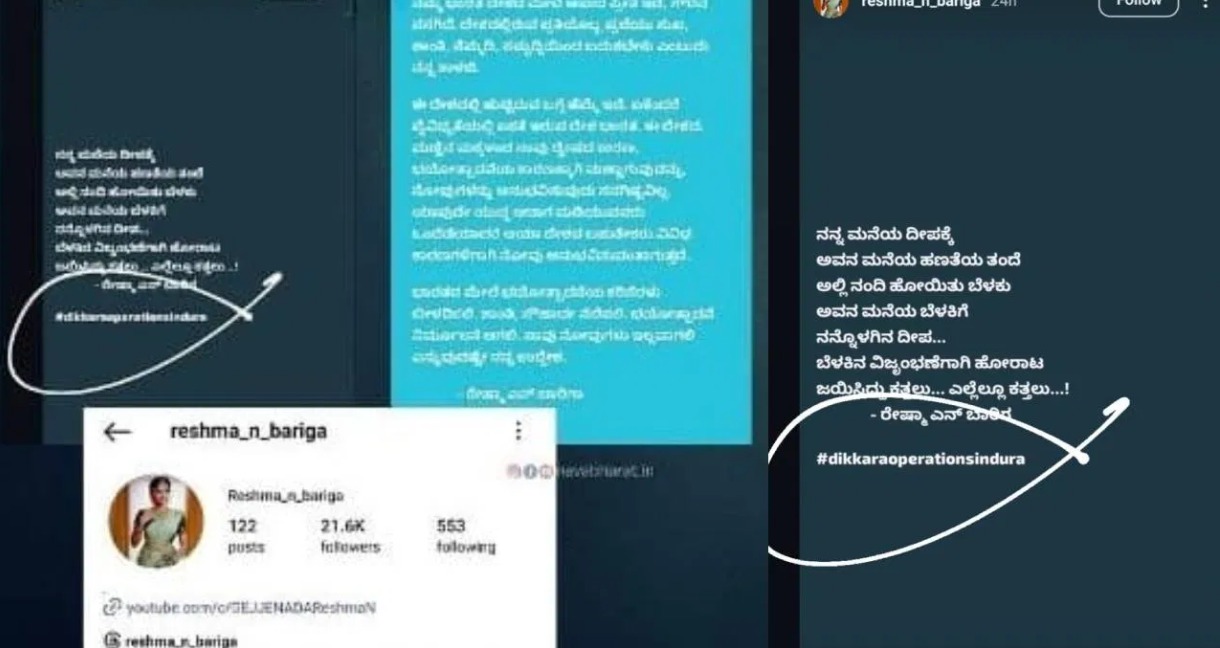Click the Facebook icon in the watermark
The image size is (1220, 648).
[530, 470]
